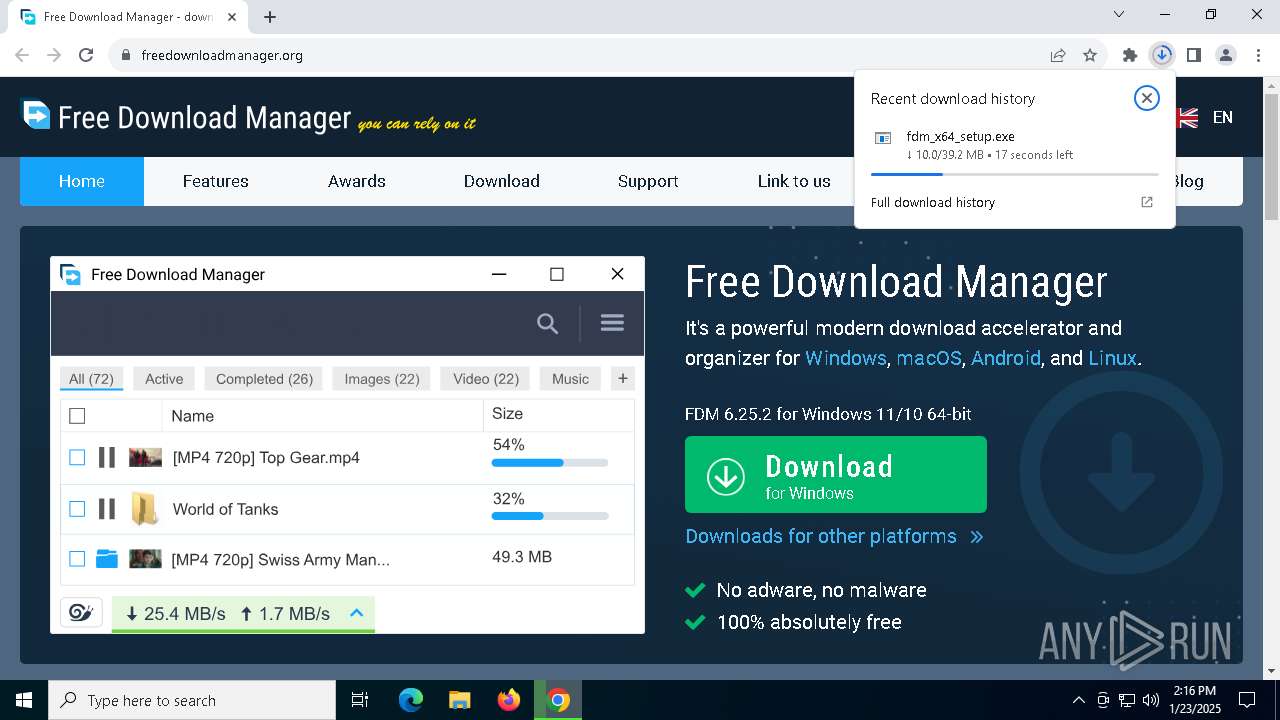
Task: Click the Top Gear video thumbnail
Action: pos(145,457)
